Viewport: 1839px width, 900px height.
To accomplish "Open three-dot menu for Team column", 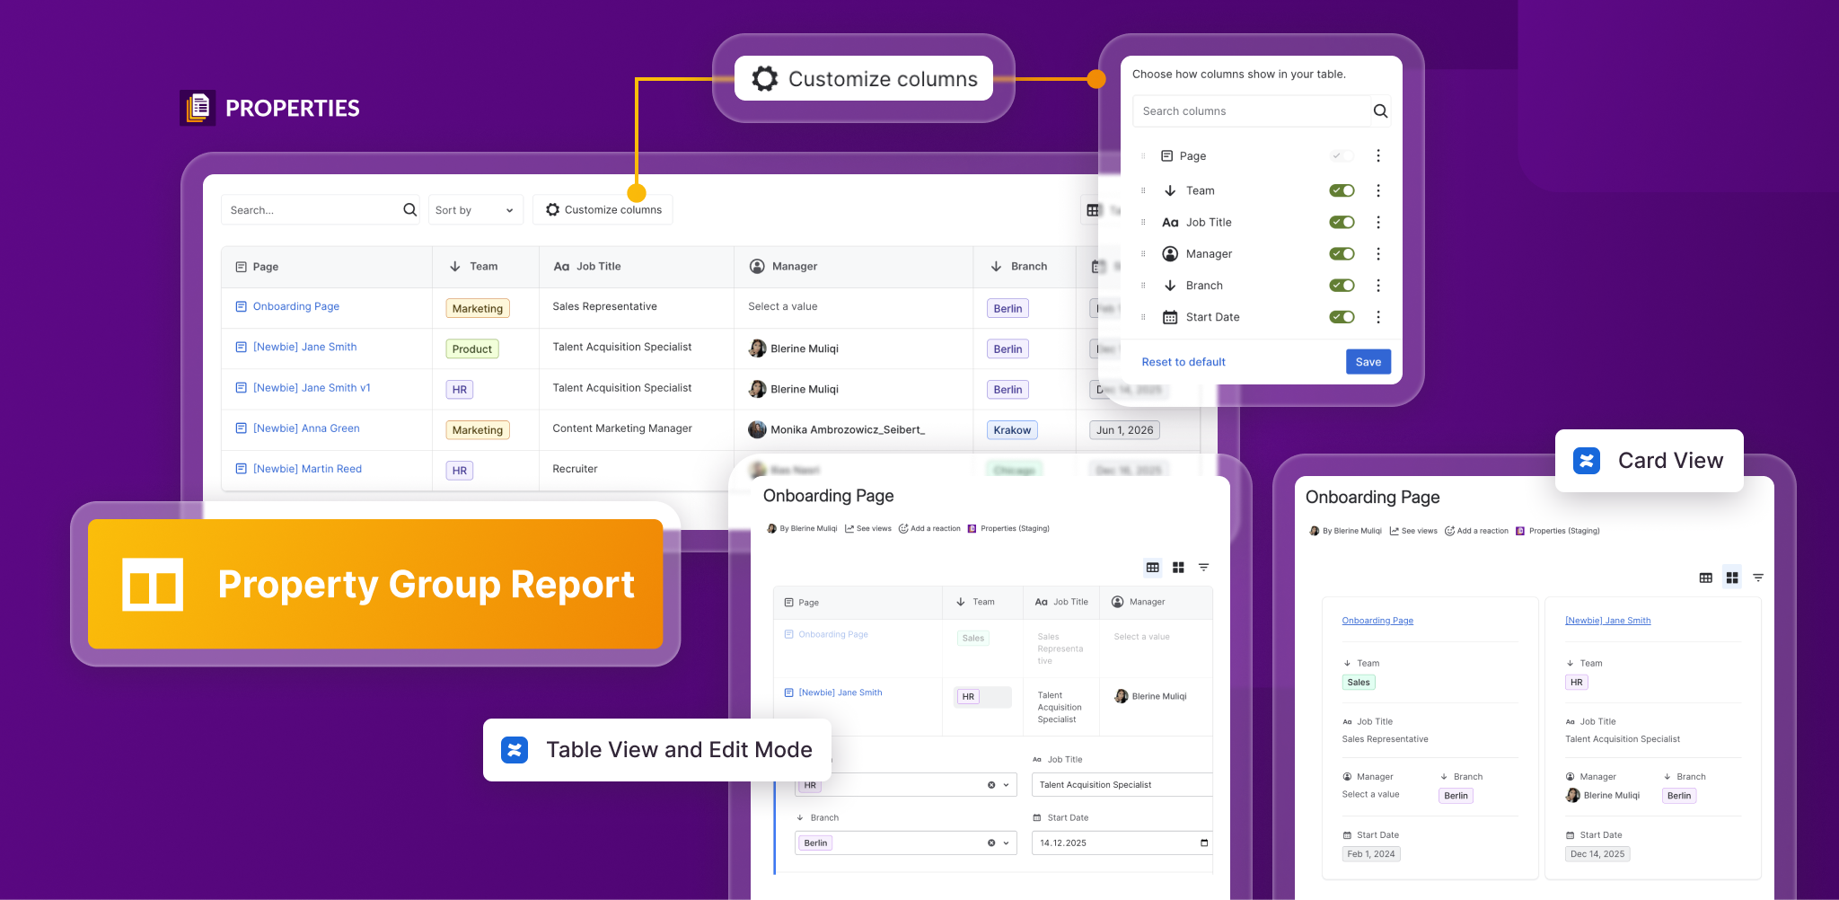I will pos(1378,191).
